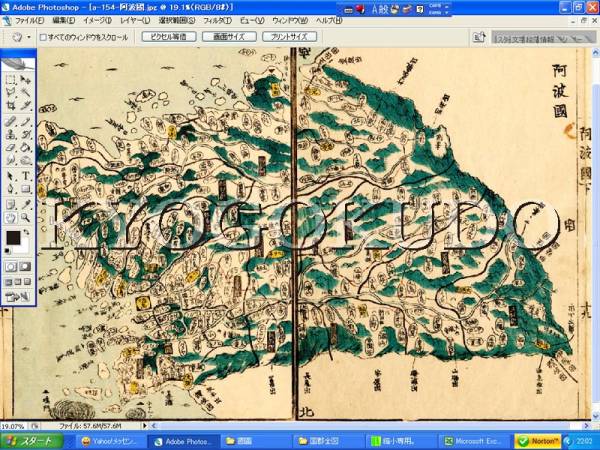
Task: Select the Eyedropper tool
Action: [25, 205]
